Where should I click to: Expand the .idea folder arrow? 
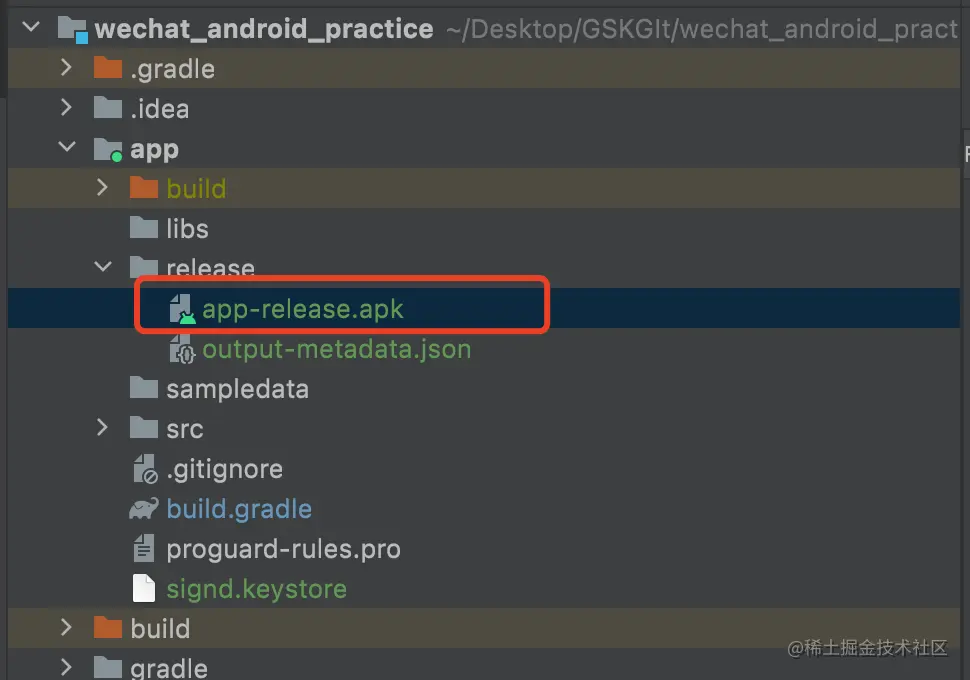tap(66, 108)
